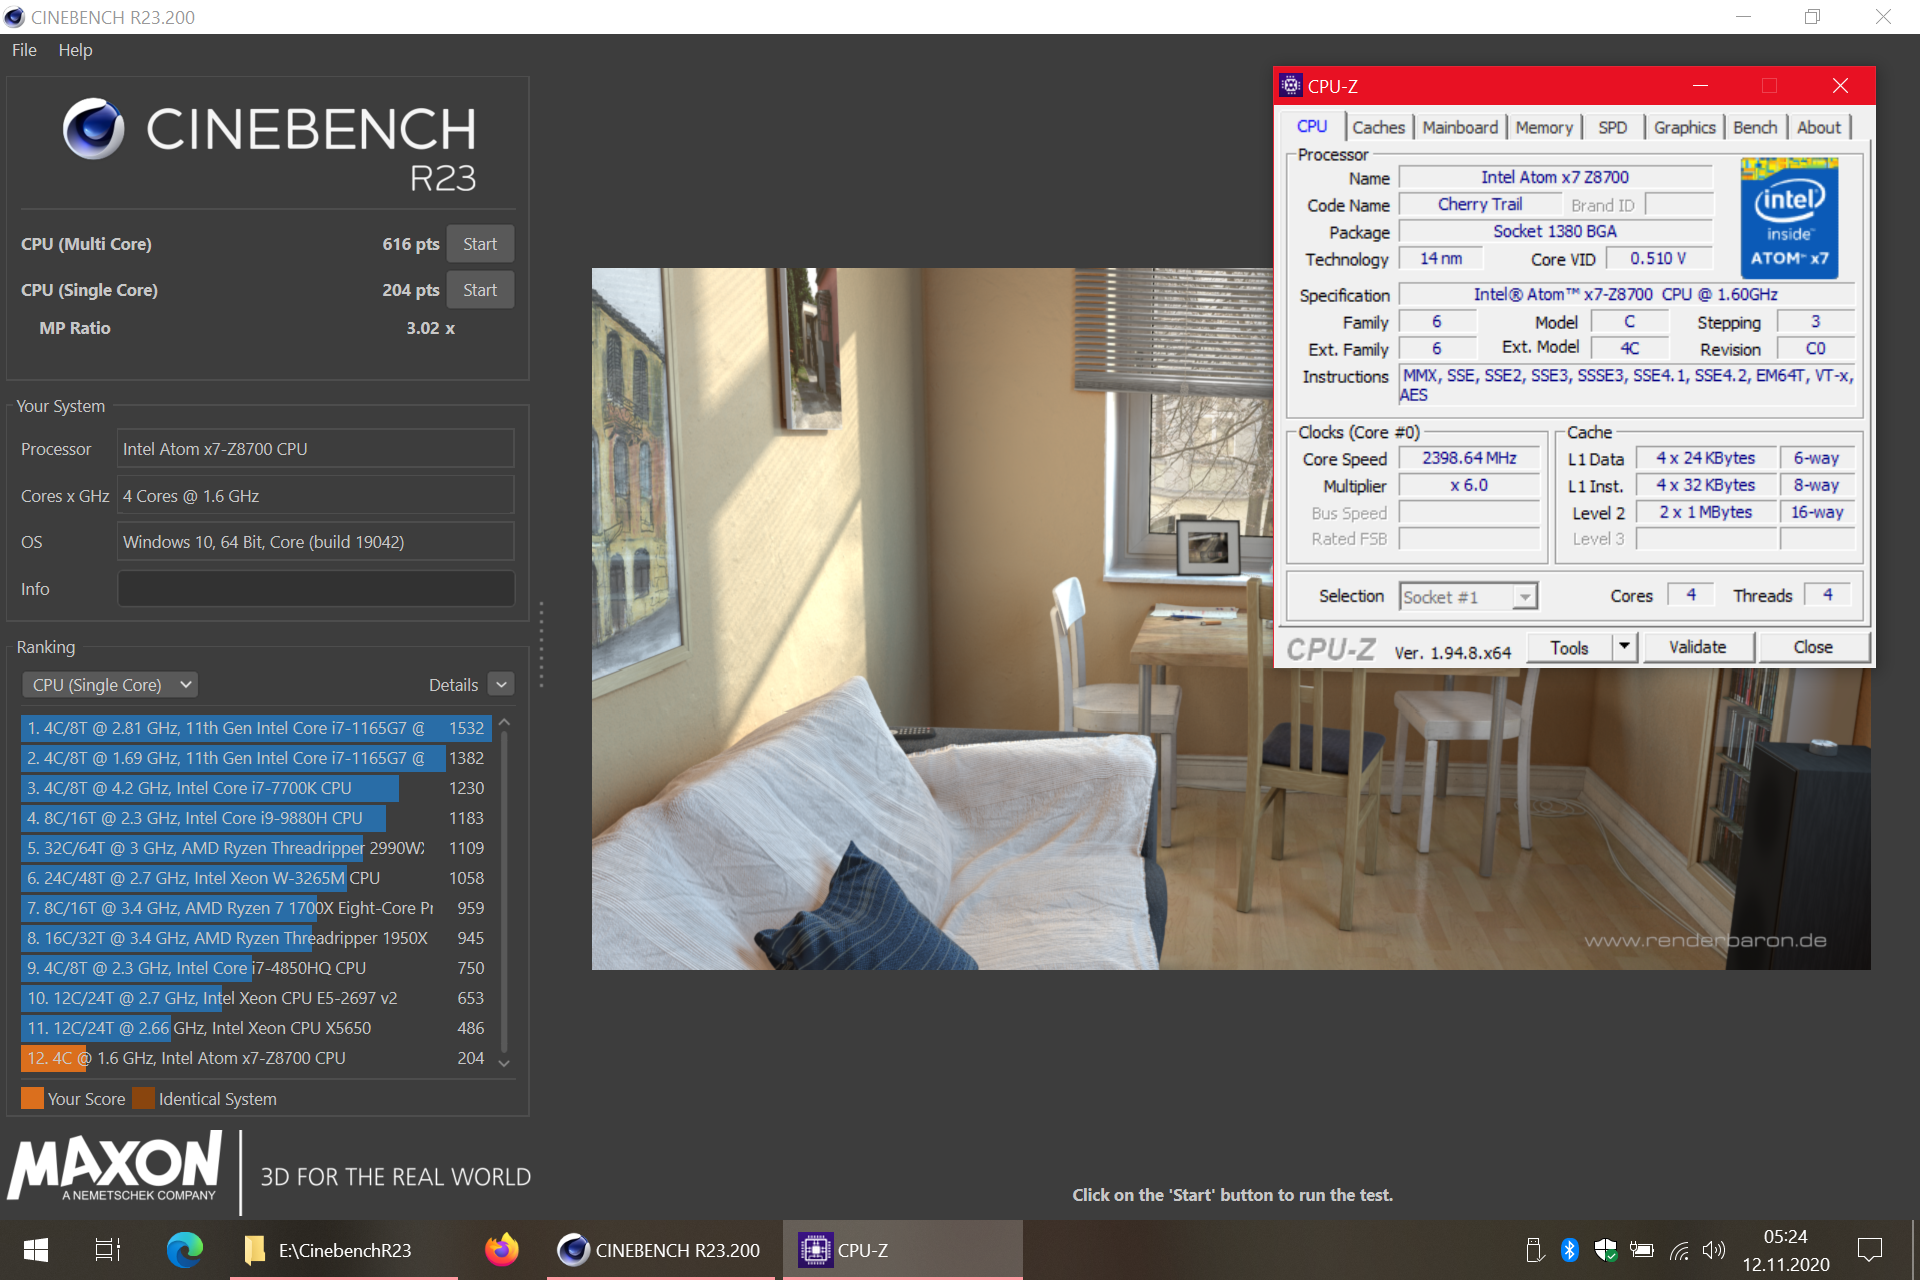
Task: Open Windows Security shield tray icon
Action: pos(1605,1250)
